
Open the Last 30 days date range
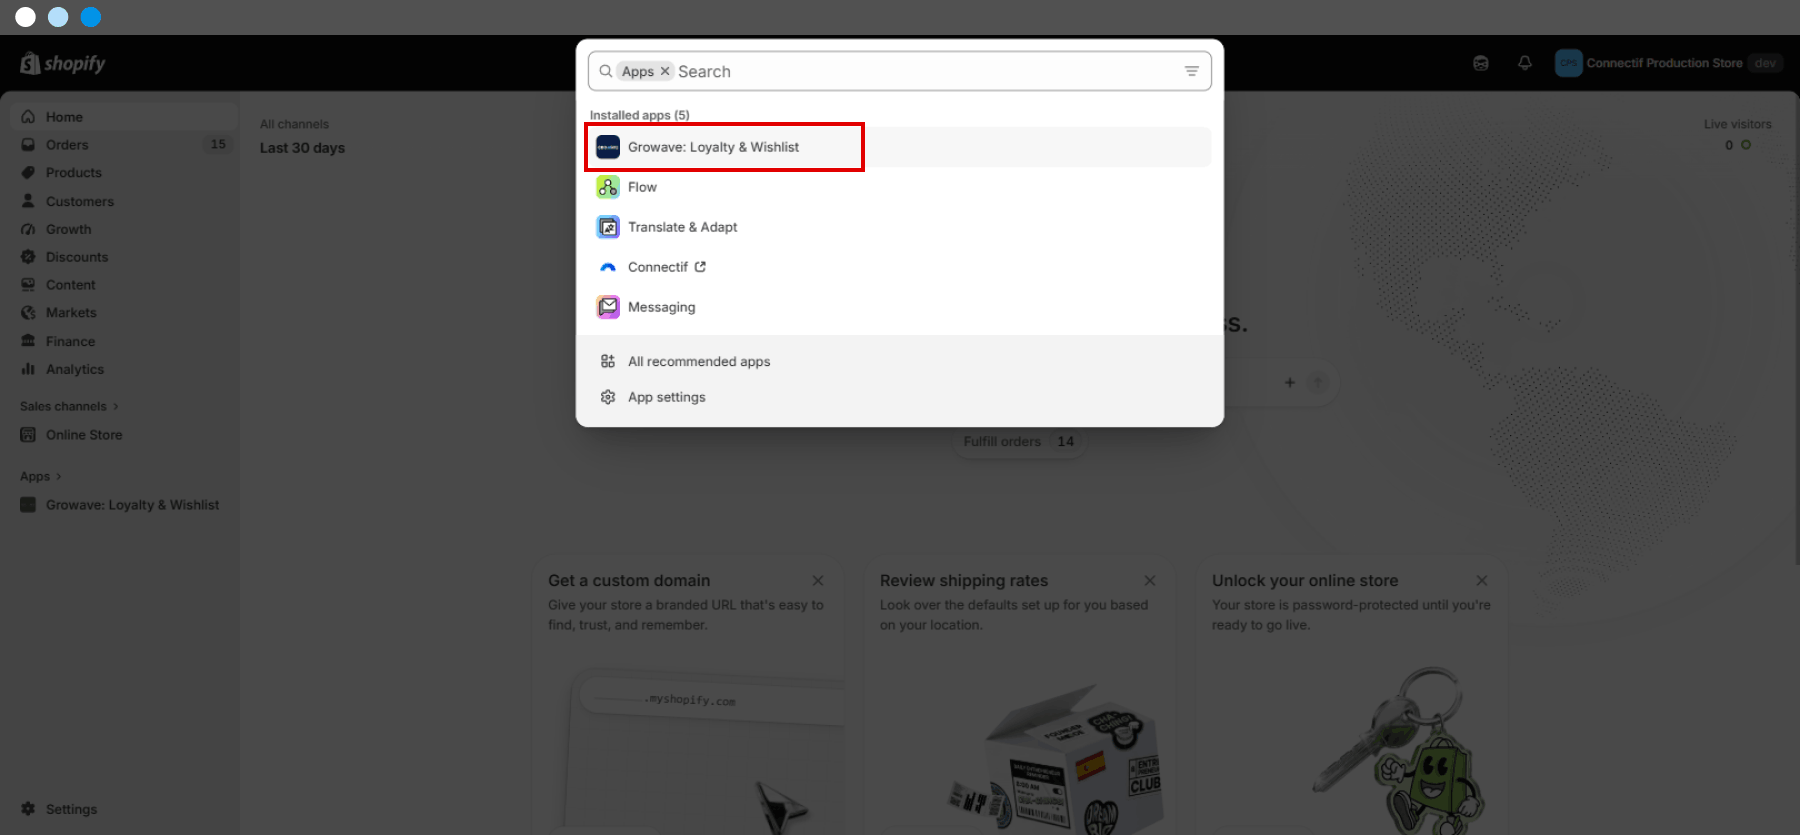302,148
